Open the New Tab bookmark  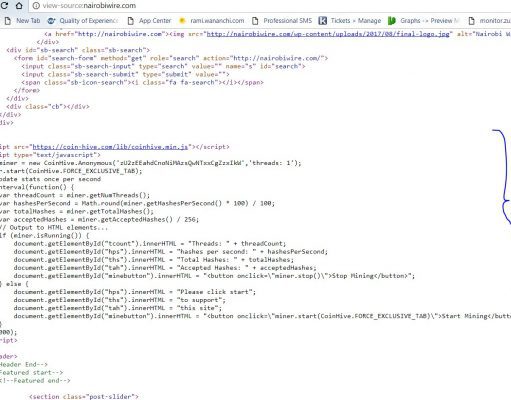(22, 21)
